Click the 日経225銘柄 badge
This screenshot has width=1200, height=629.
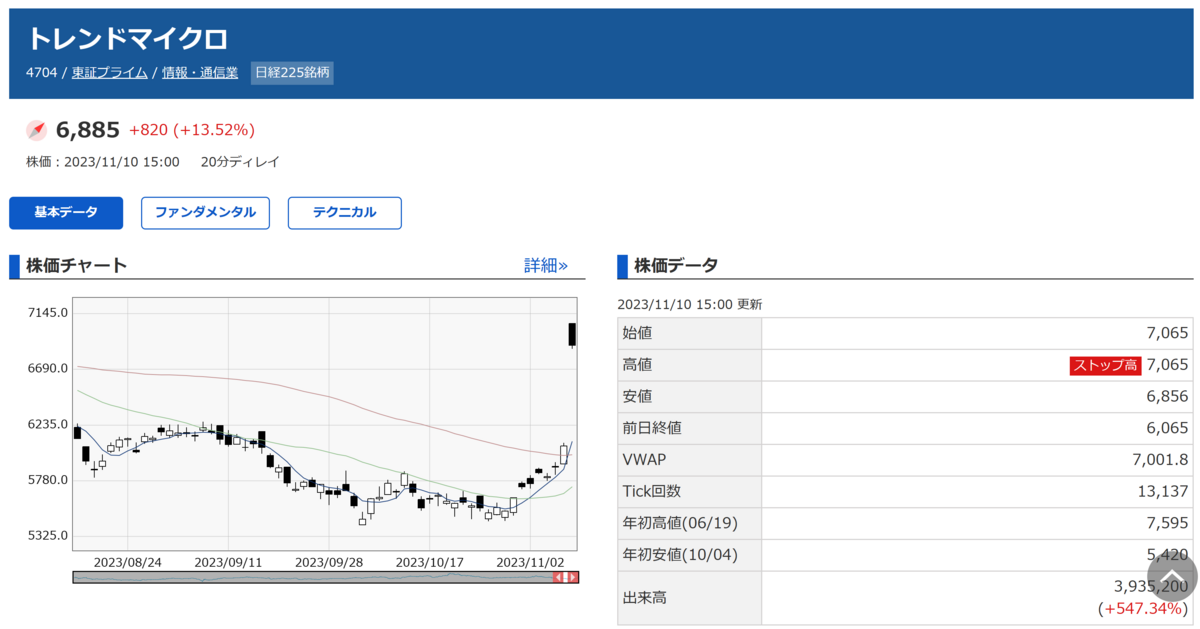[x=292, y=73]
